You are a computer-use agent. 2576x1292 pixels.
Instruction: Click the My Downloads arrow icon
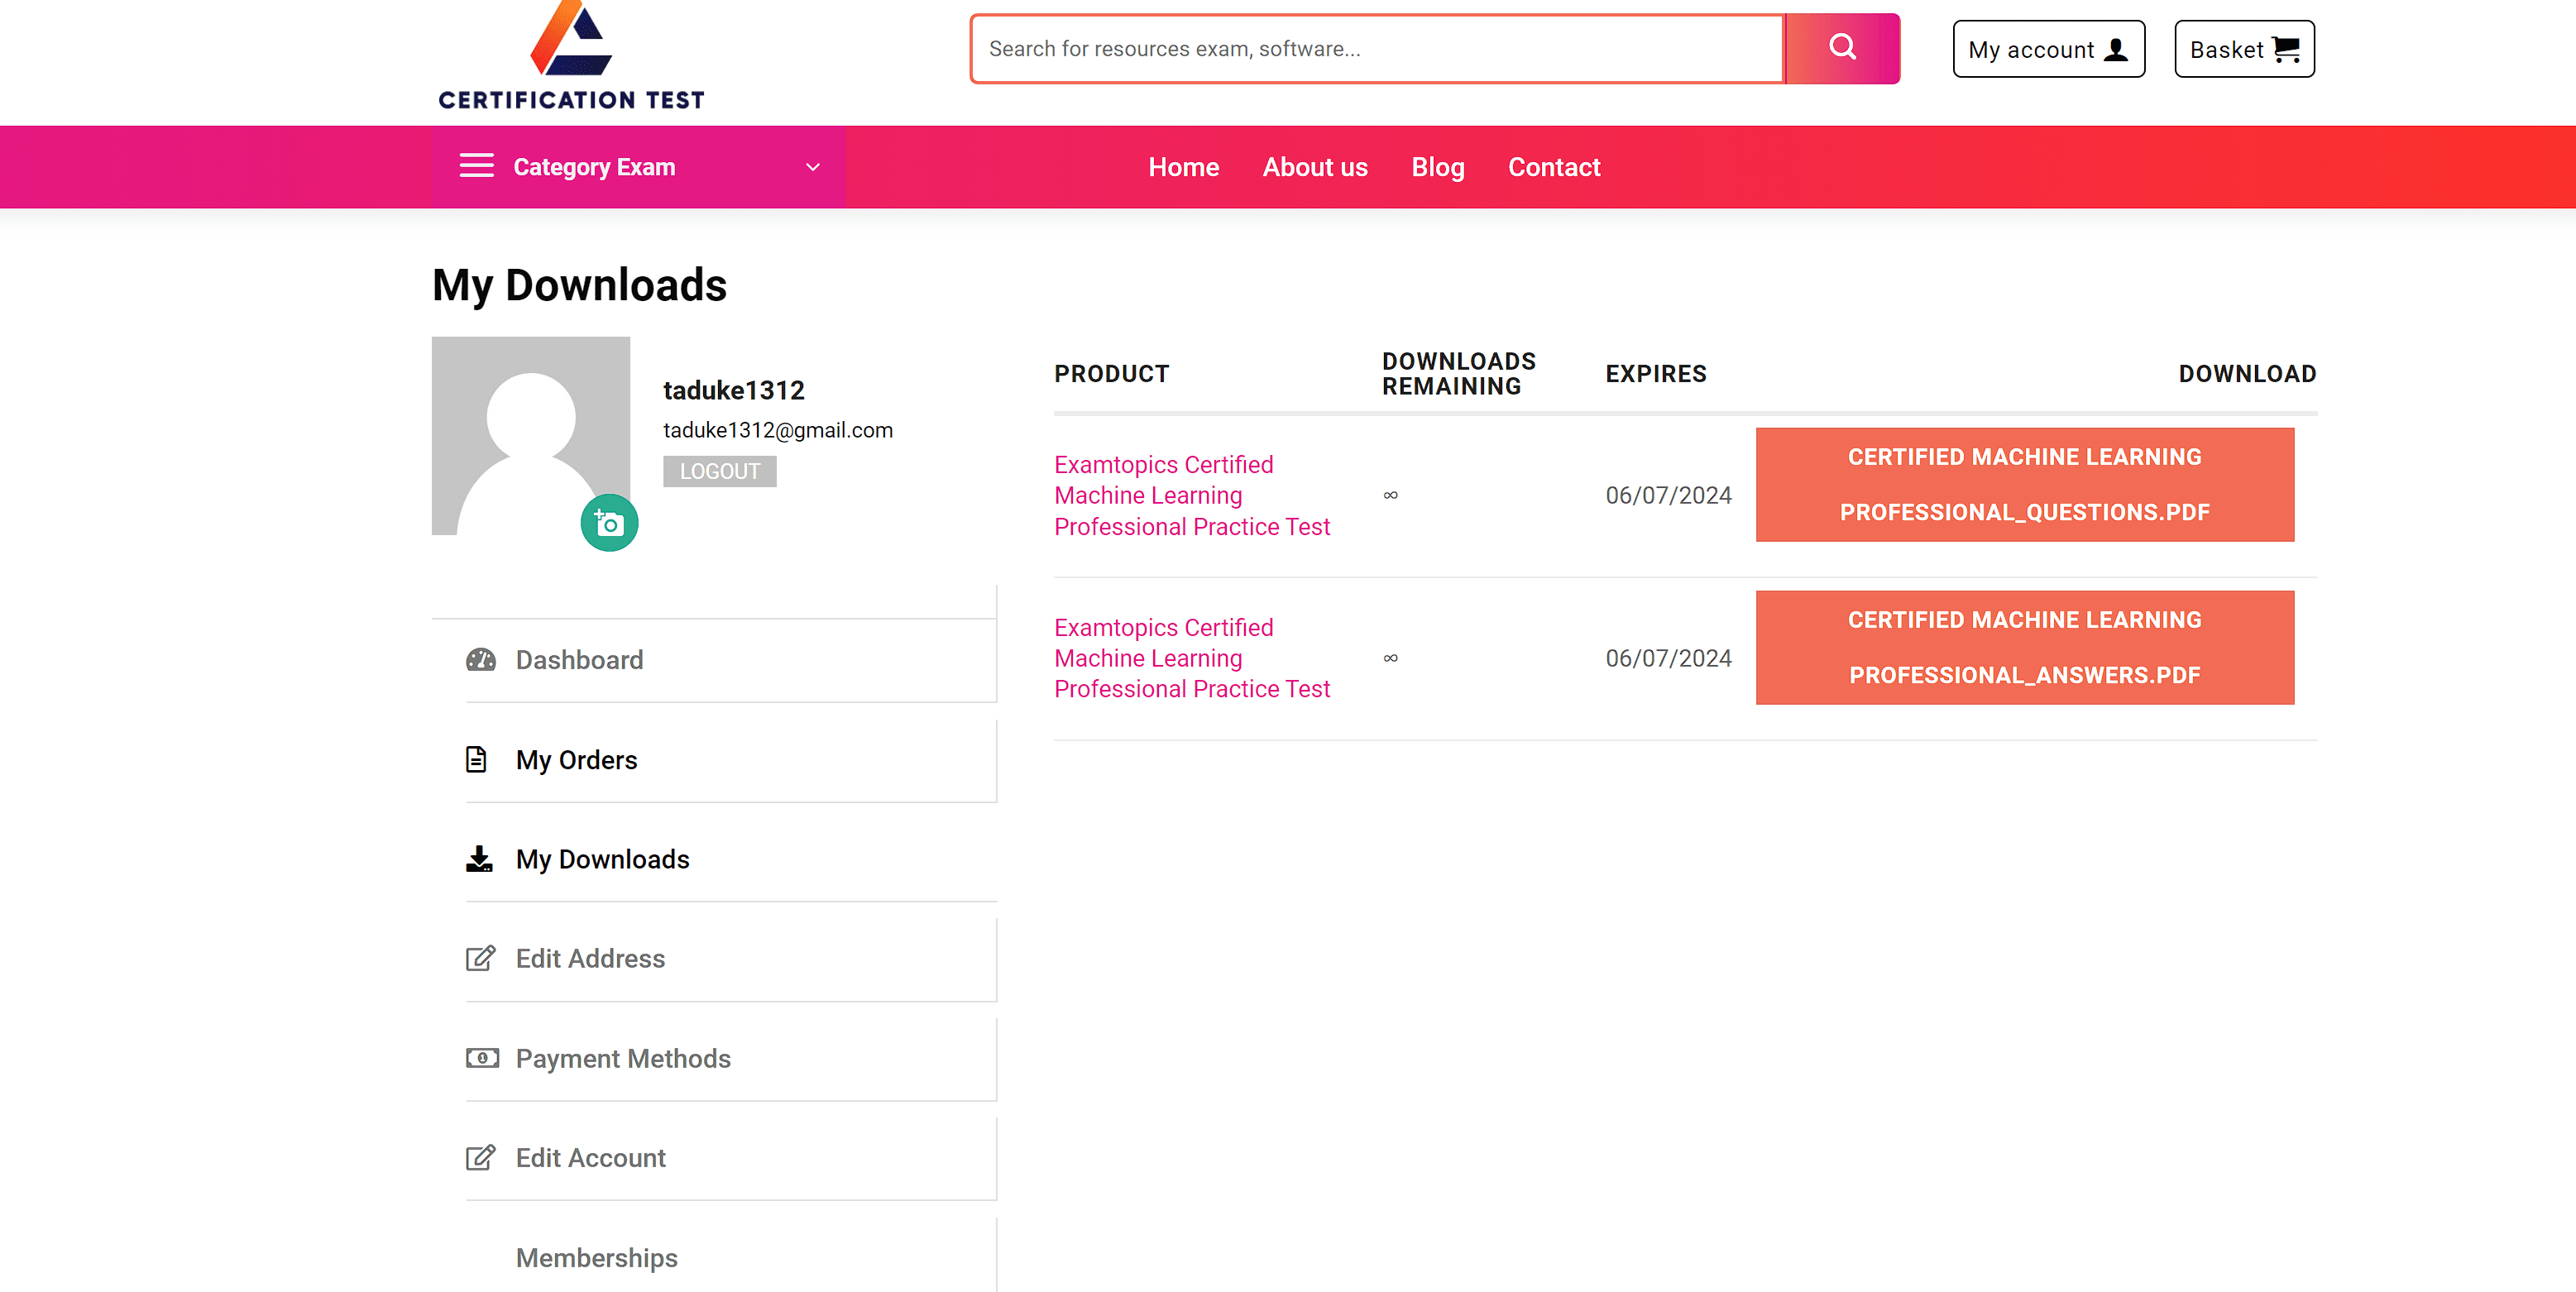click(479, 859)
